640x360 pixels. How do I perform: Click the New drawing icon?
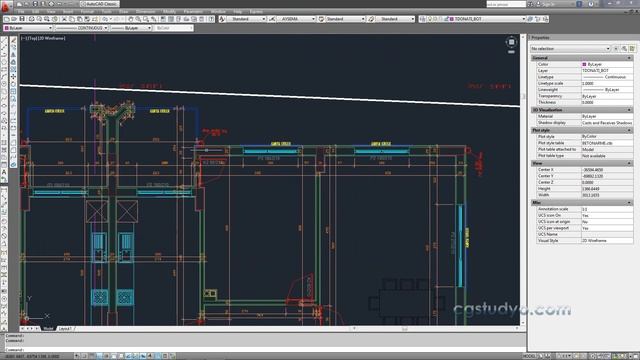pos(7,19)
